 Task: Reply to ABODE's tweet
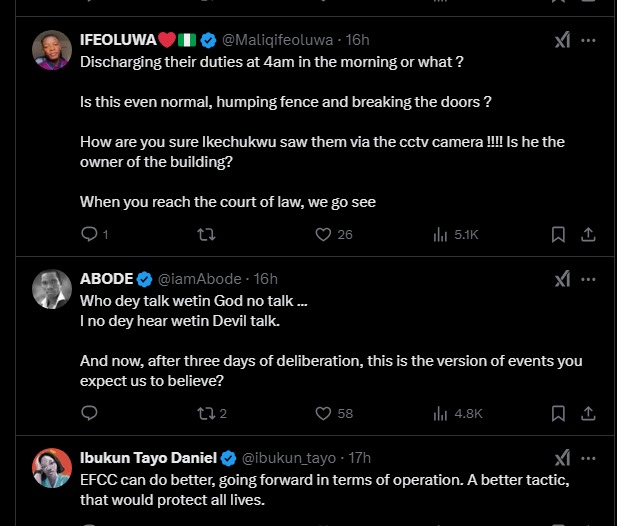coord(89,413)
